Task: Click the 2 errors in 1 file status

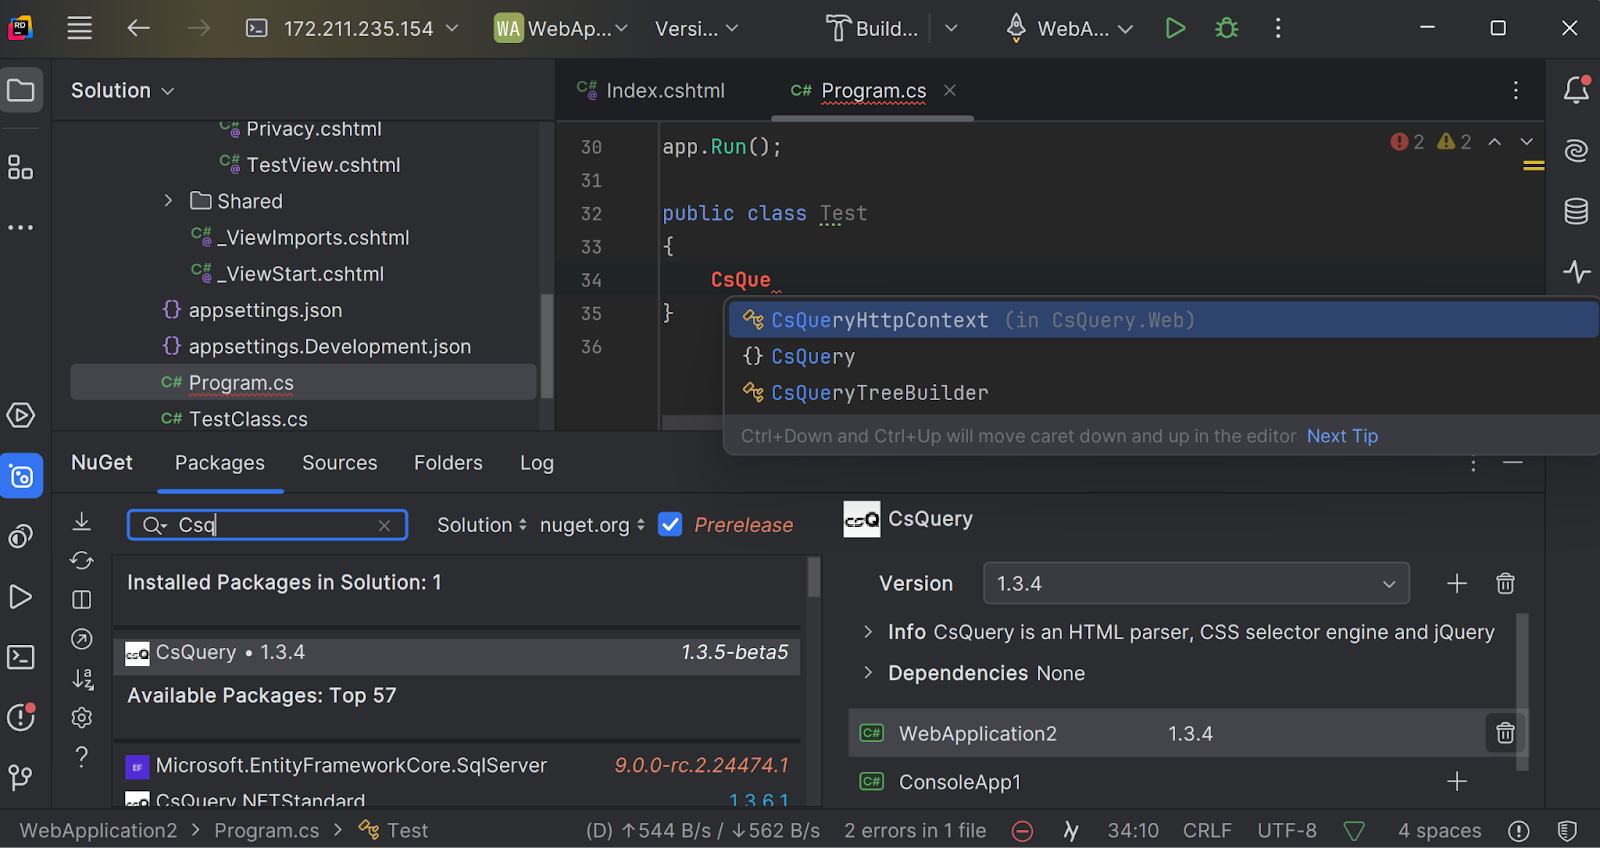Action: tap(915, 830)
